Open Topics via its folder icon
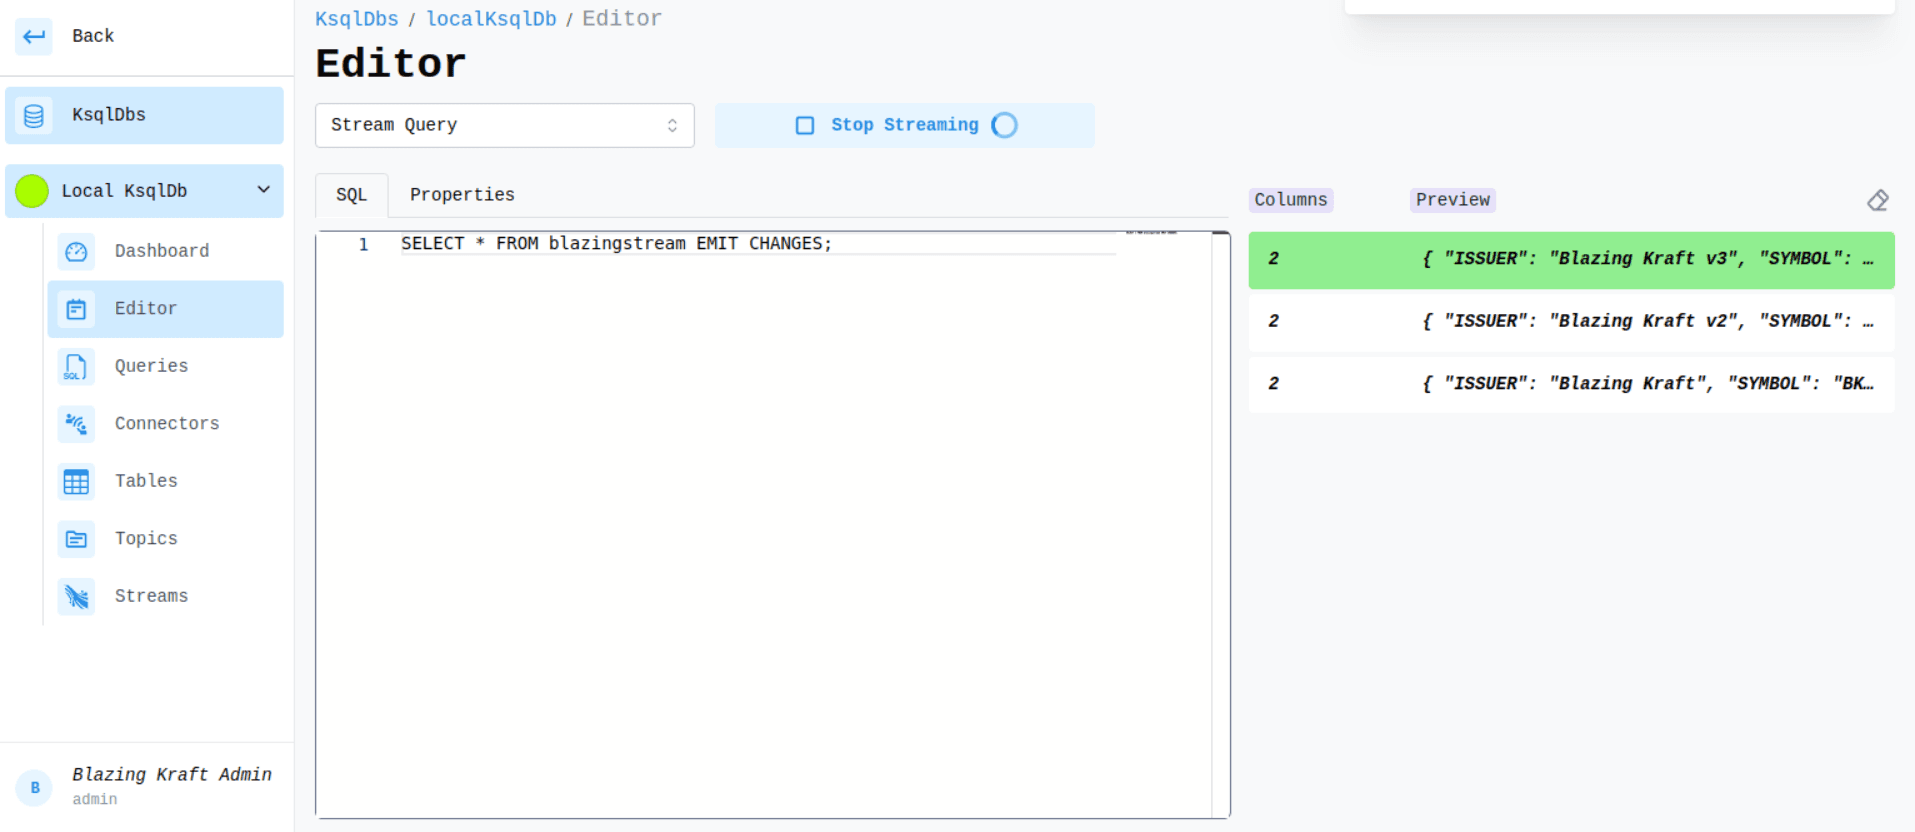This screenshot has height=832, width=1915. [x=76, y=539]
